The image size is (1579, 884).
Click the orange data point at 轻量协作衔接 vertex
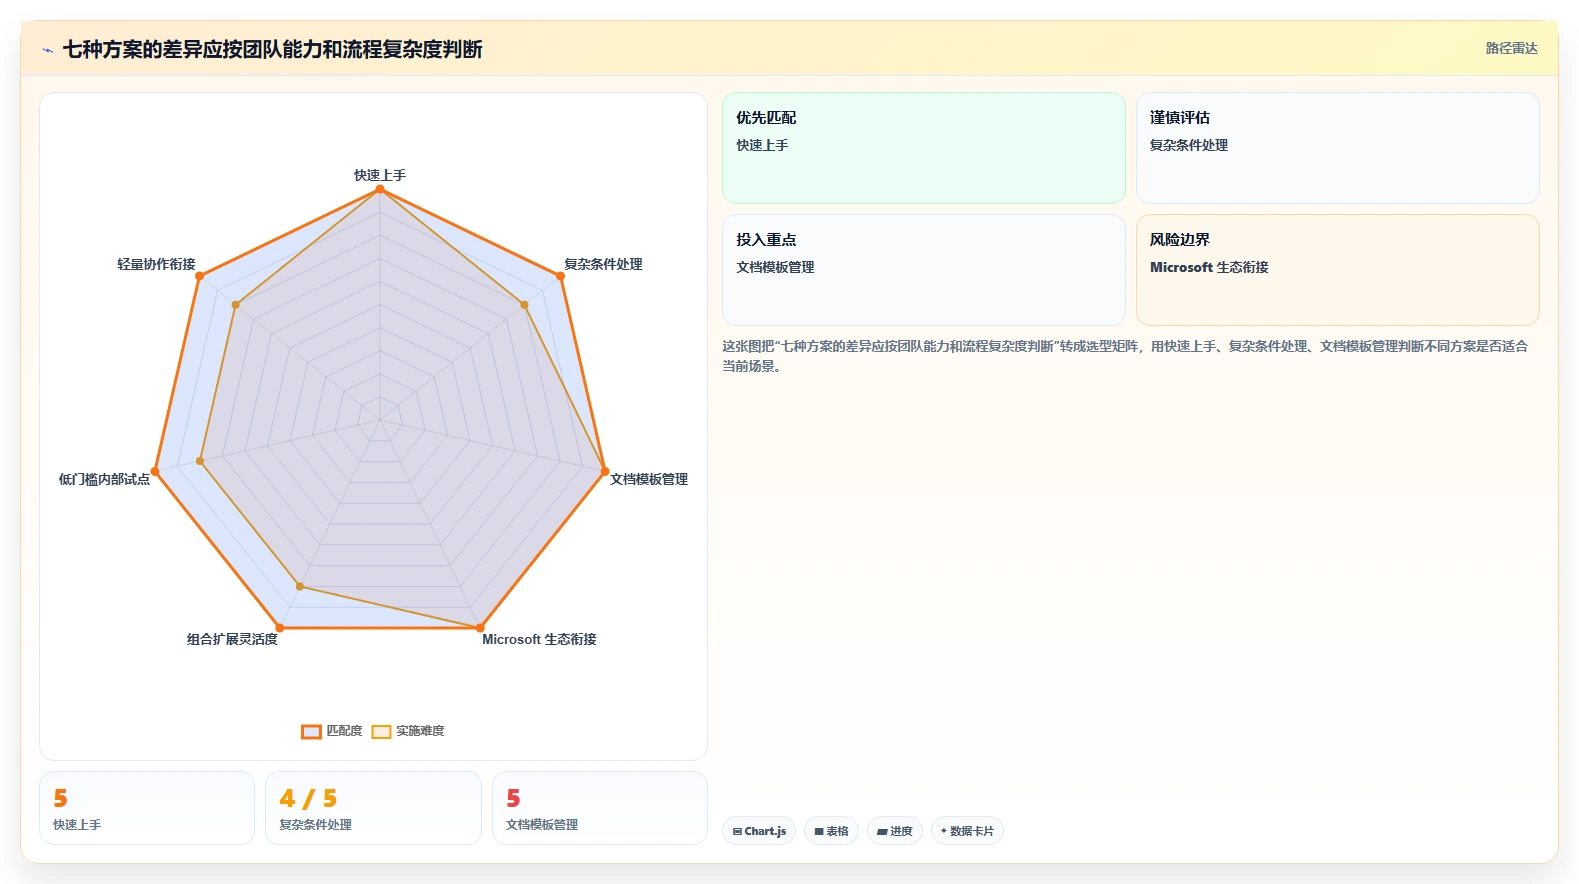(x=199, y=276)
